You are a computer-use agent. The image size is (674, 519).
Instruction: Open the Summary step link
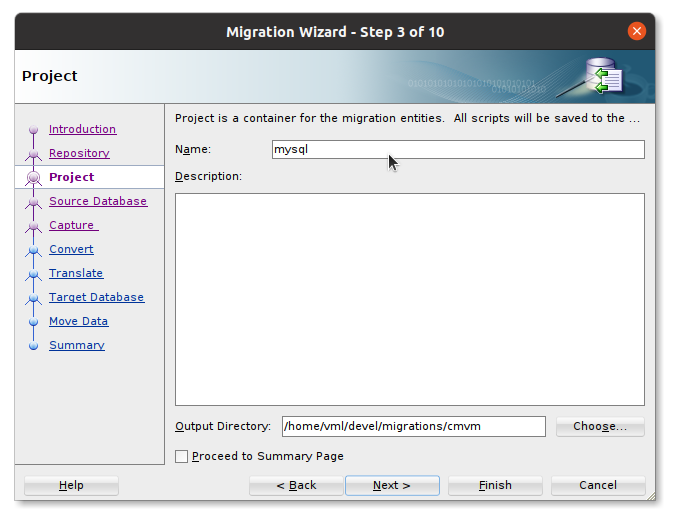click(77, 346)
